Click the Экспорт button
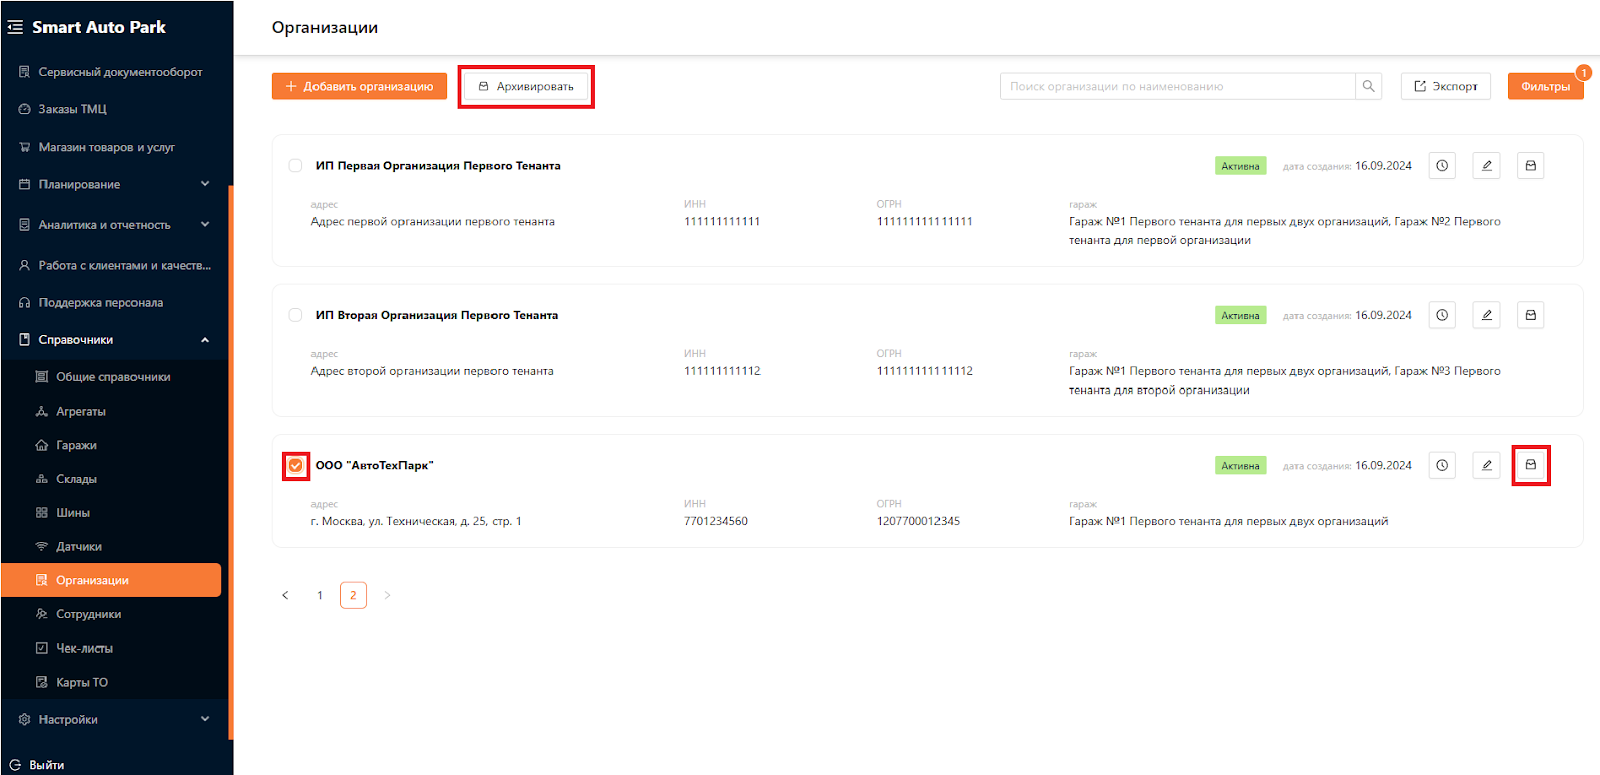 pos(1445,86)
